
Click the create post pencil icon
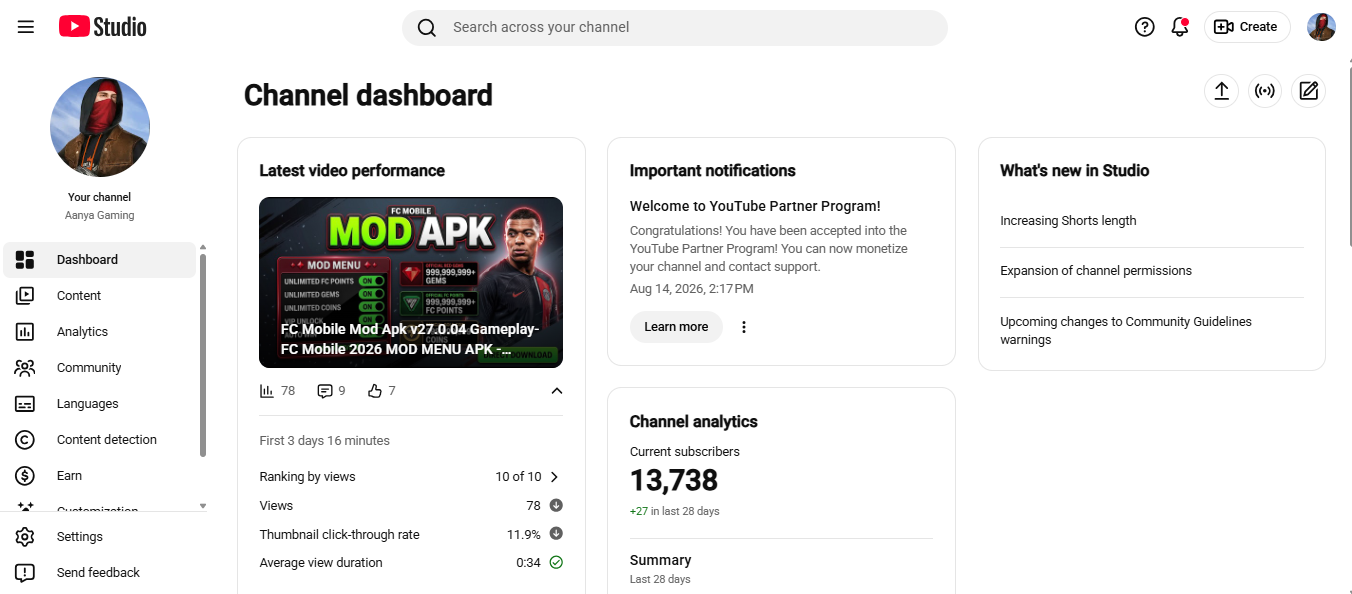[x=1308, y=91]
